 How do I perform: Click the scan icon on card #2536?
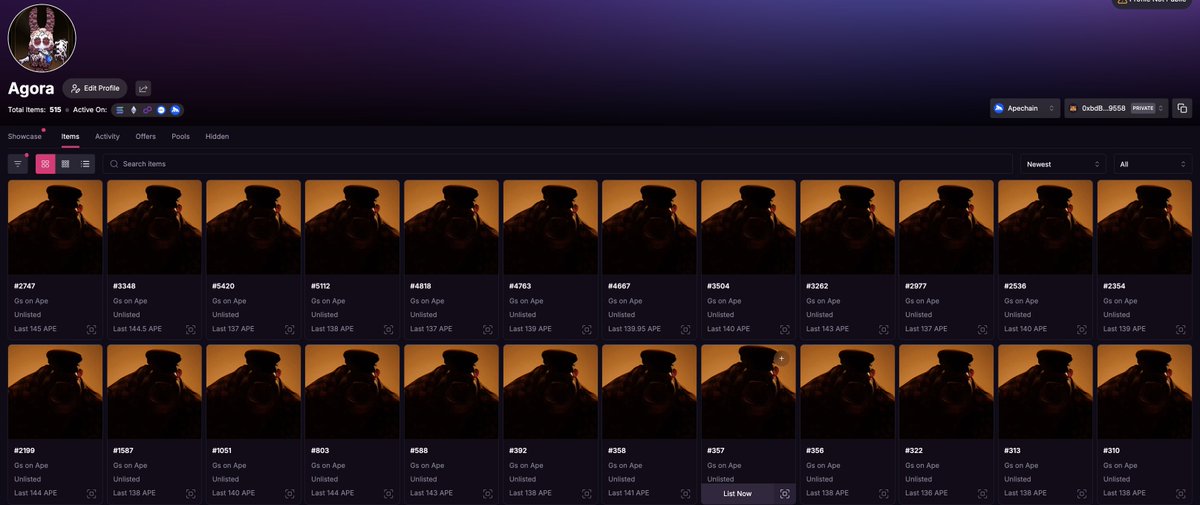click(x=1081, y=329)
